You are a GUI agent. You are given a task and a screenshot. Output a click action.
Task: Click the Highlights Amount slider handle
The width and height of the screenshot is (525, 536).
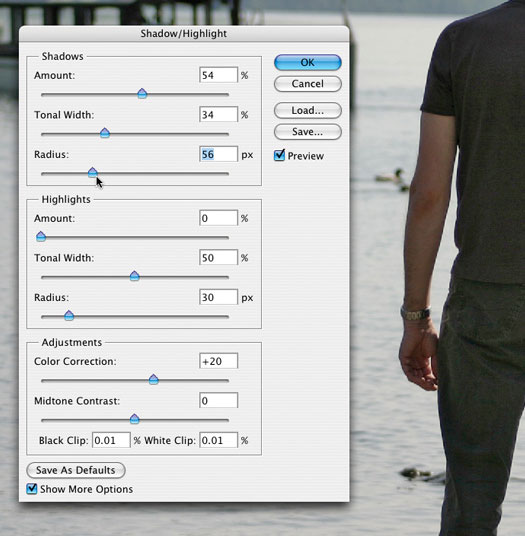41,236
